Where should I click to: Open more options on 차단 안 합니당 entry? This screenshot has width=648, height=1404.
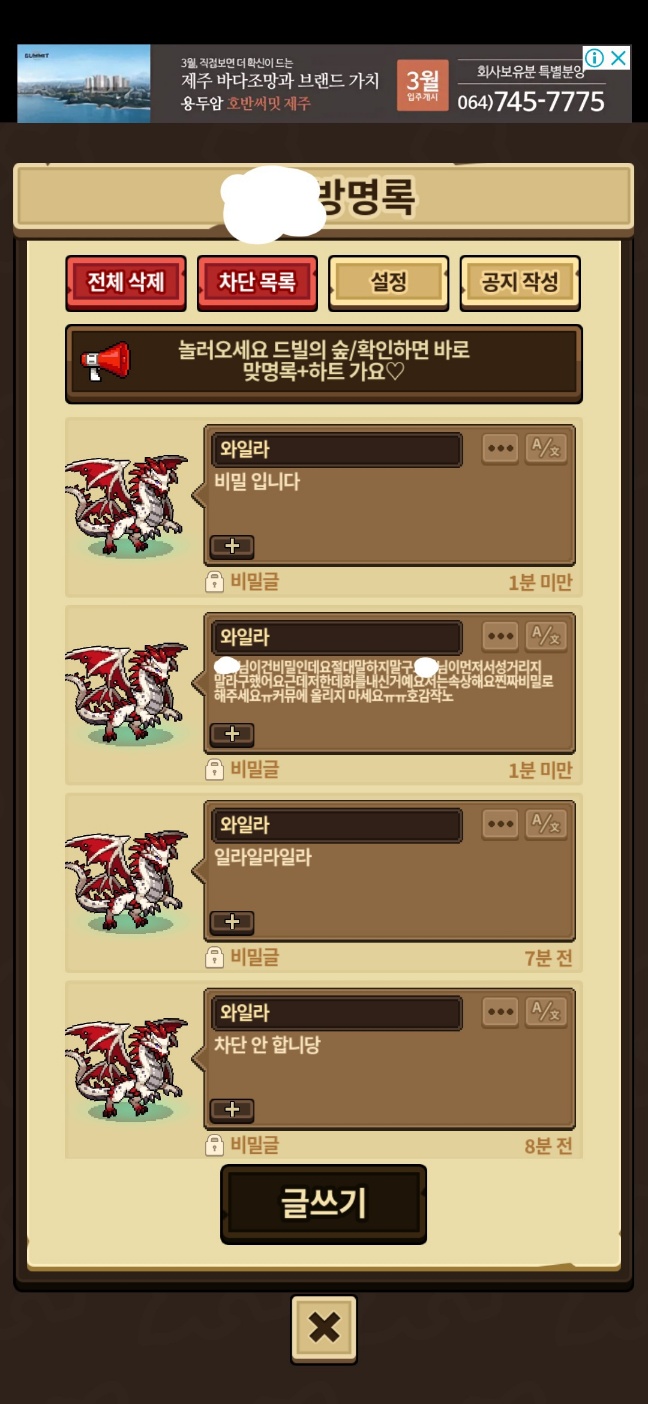point(500,1012)
